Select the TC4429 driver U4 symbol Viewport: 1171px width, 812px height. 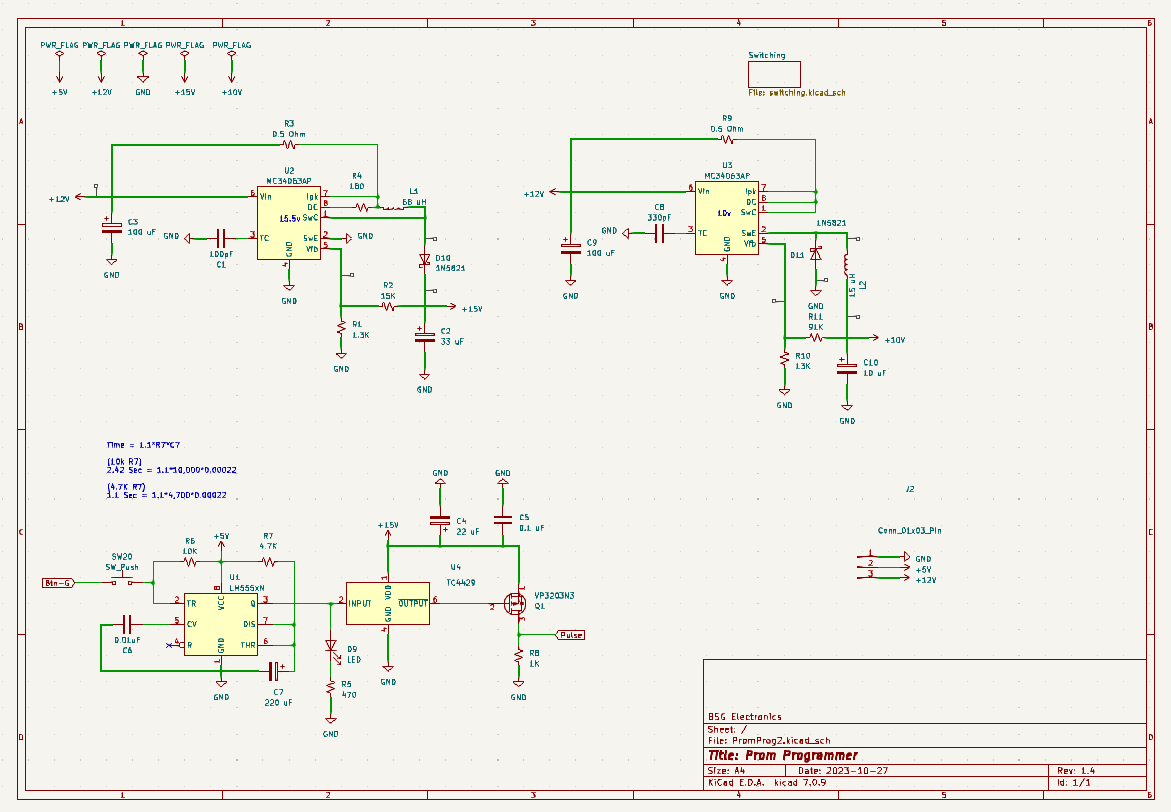(x=387, y=602)
